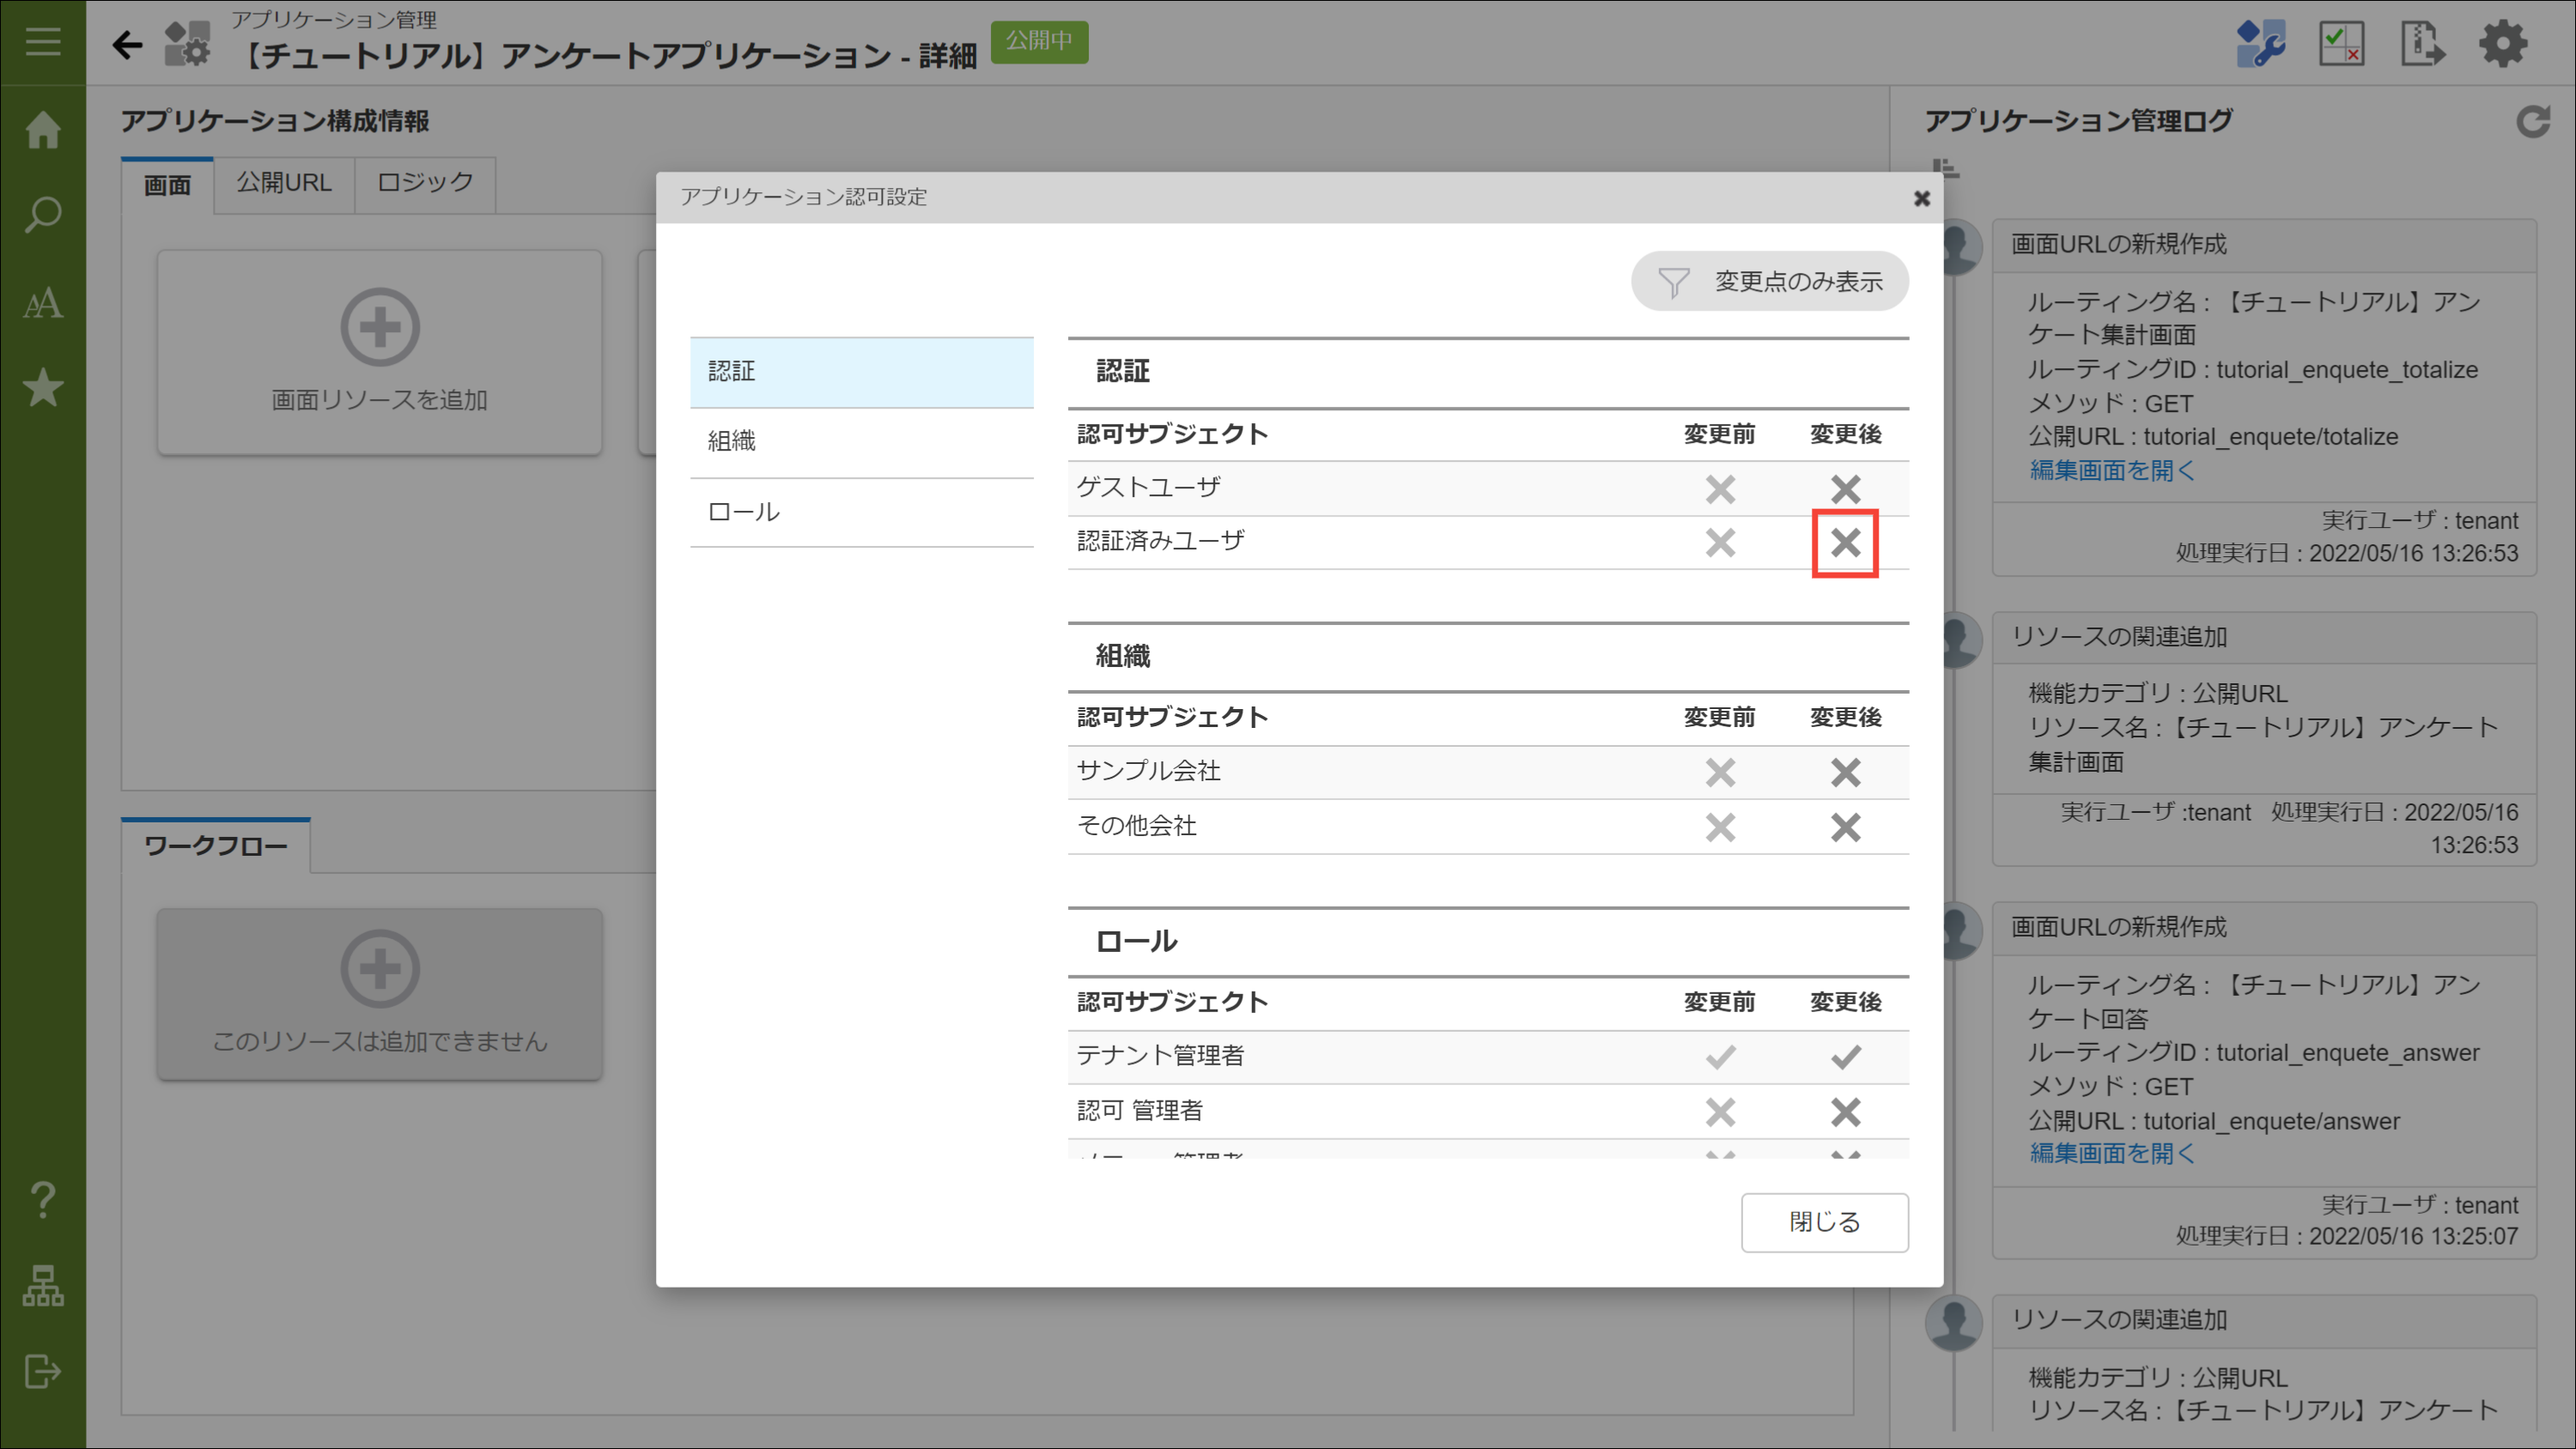Image resolution: width=2576 pixels, height=1449 pixels.
Task: Open the hamburger menu in the sidebar
Action: tap(43, 42)
